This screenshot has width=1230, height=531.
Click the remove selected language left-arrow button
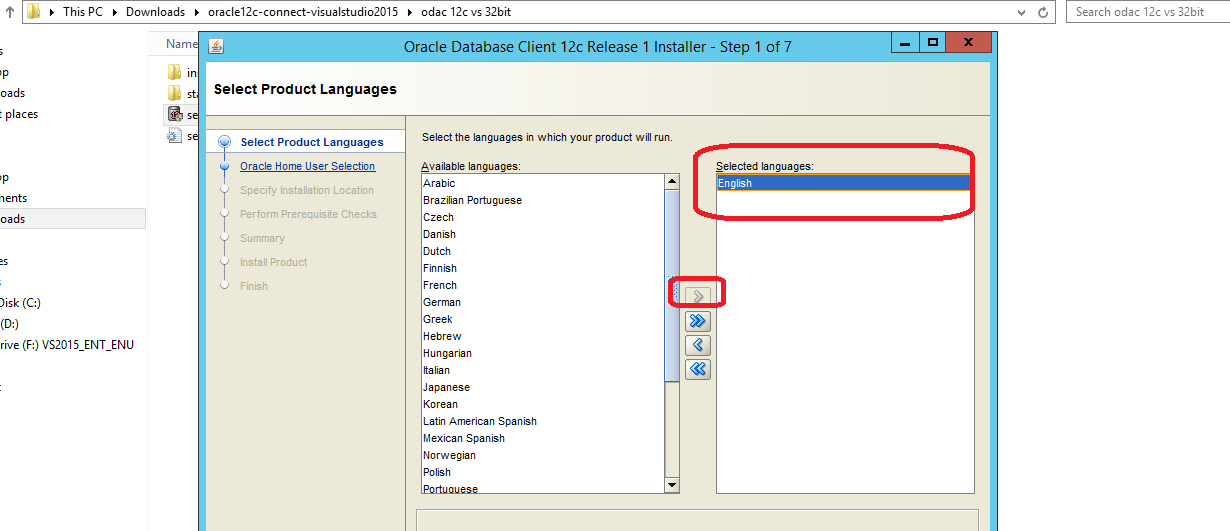coord(697,345)
